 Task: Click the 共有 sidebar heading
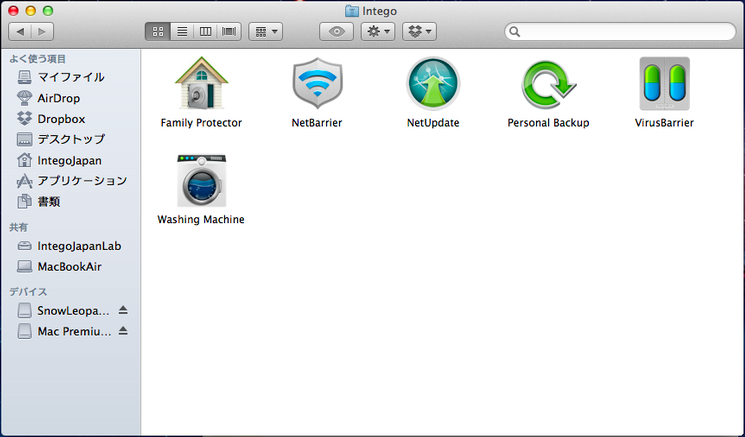click(19, 228)
